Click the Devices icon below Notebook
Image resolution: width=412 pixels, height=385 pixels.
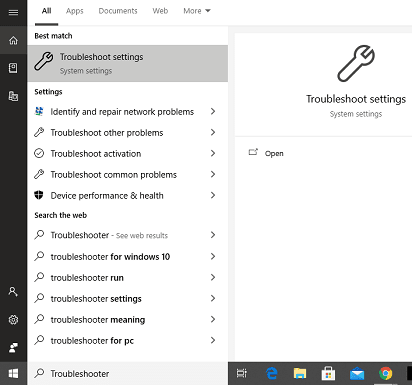(13, 96)
